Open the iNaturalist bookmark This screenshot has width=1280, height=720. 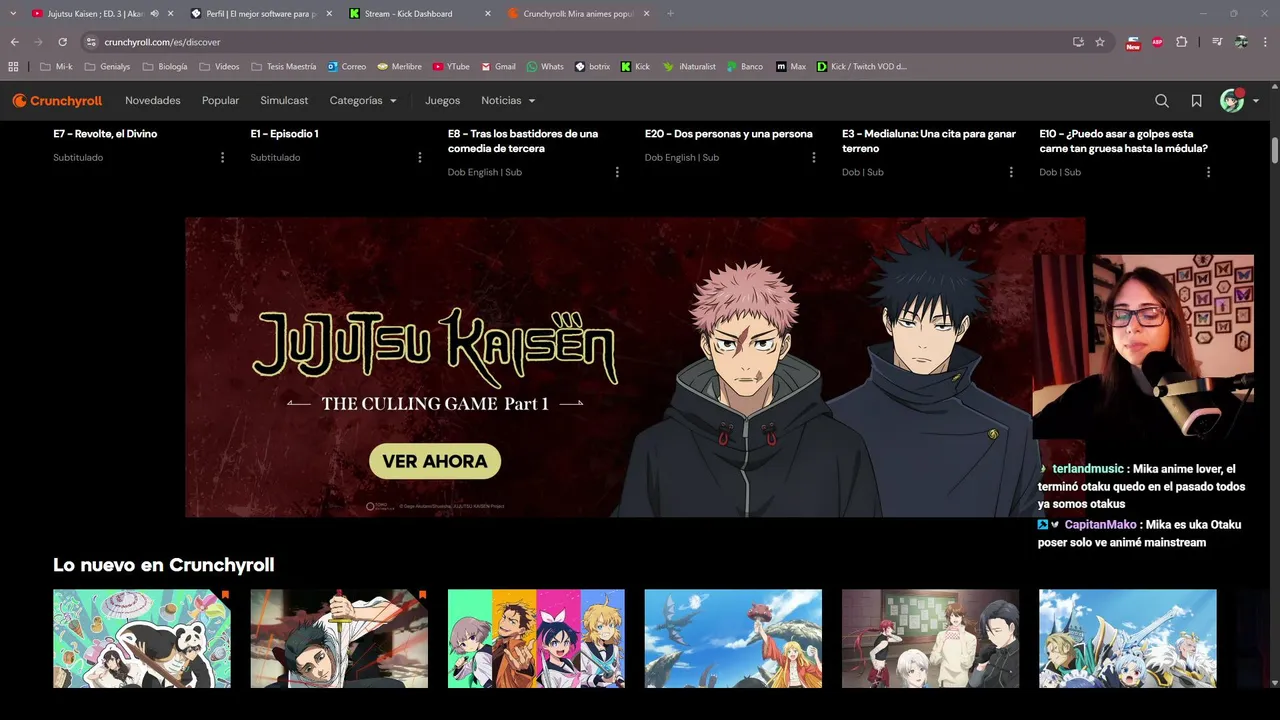coord(689,66)
